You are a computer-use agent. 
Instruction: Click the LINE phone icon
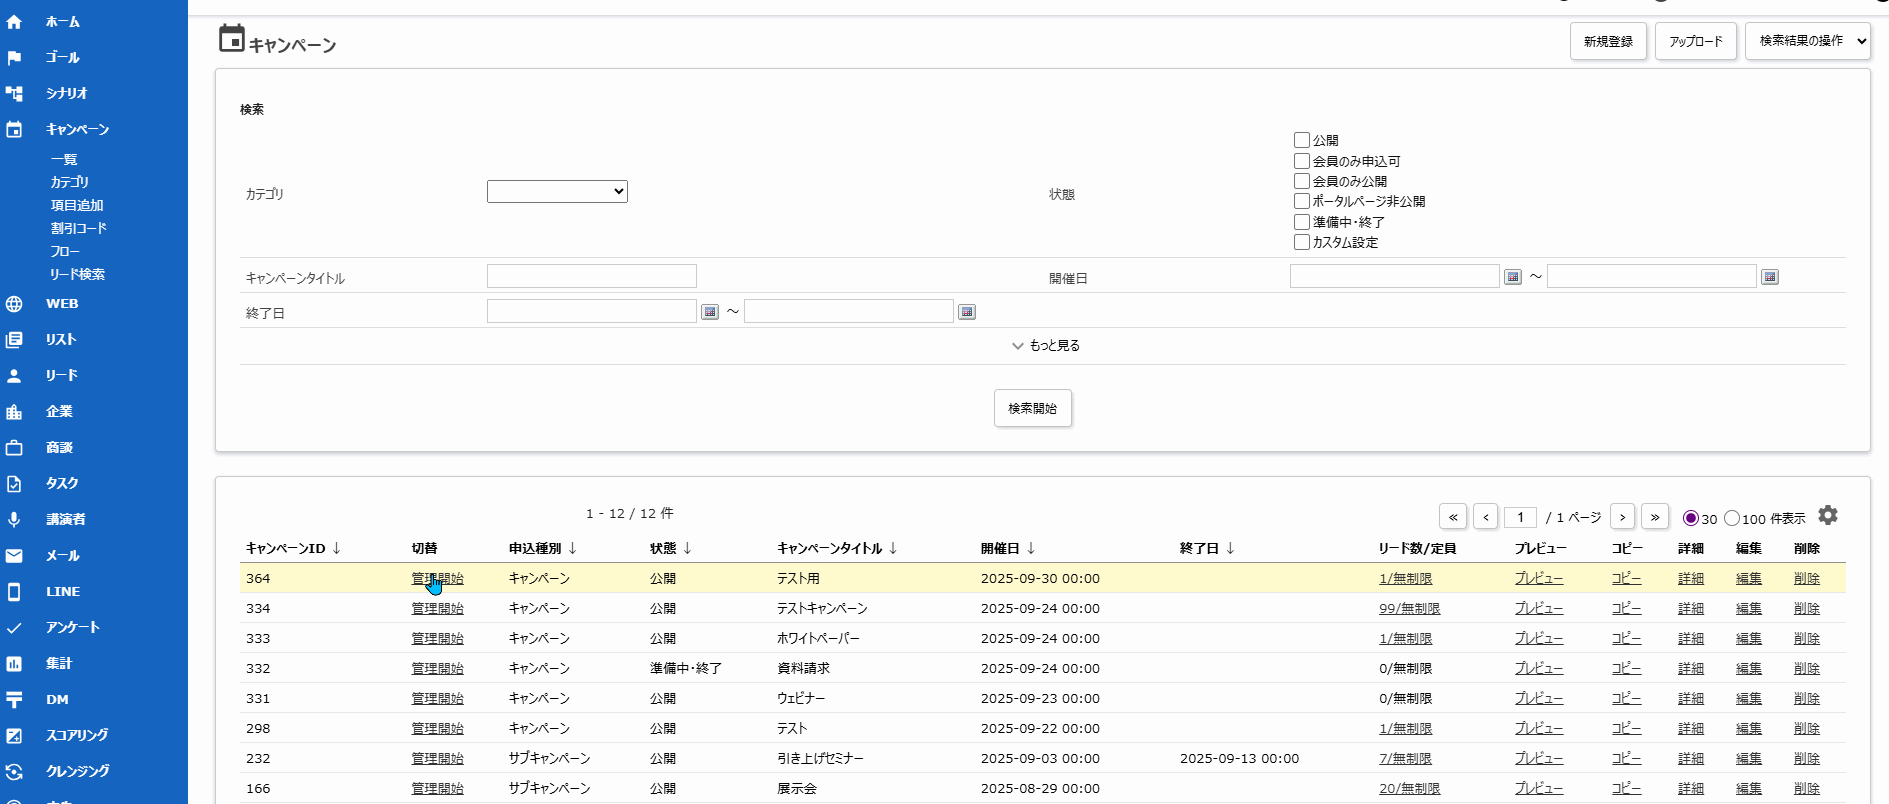point(14,592)
